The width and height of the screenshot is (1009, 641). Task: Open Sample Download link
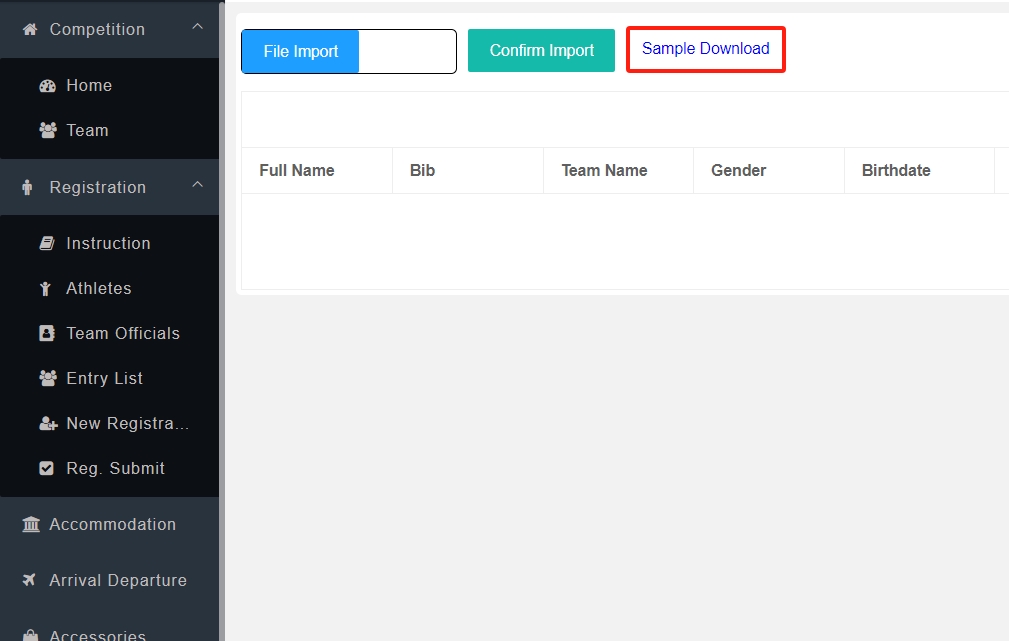click(705, 48)
